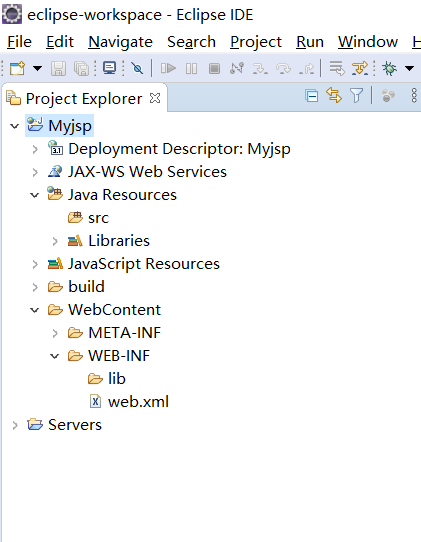Image resolution: width=421 pixels, height=542 pixels.
Task: Select Java Resources item
Action: (x=122, y=195)
